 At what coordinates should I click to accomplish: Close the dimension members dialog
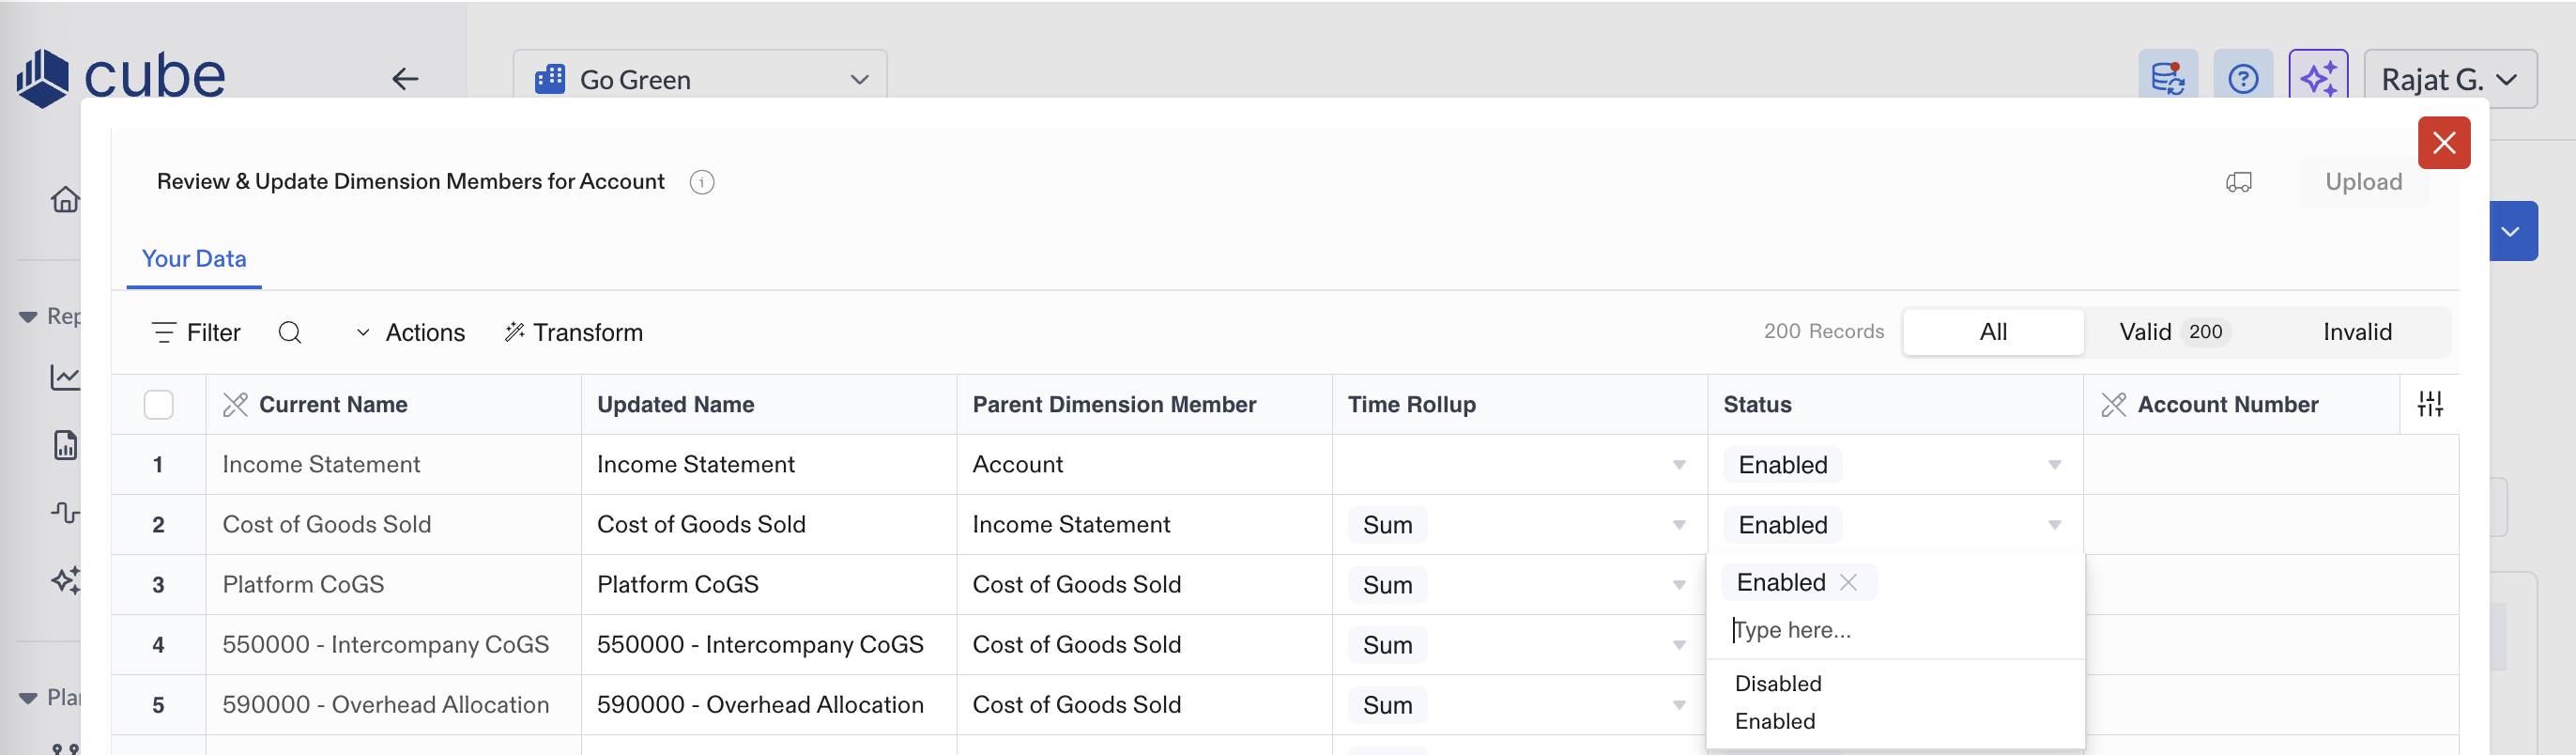point(2443,143)
